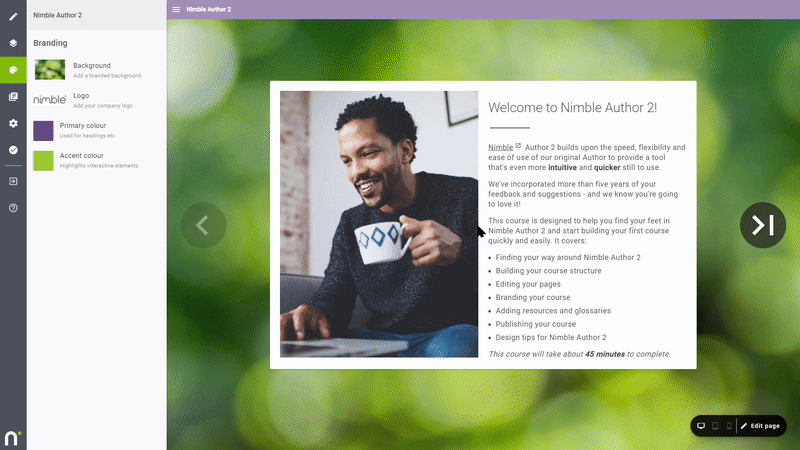
Task: Click 'Highlights interactive elements' caption
Action: pyautogui.click(x=99, y=166)
